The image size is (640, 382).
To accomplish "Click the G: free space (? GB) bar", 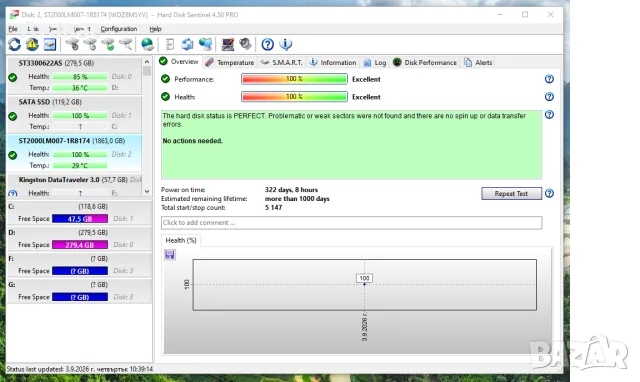I will (80, 297).
